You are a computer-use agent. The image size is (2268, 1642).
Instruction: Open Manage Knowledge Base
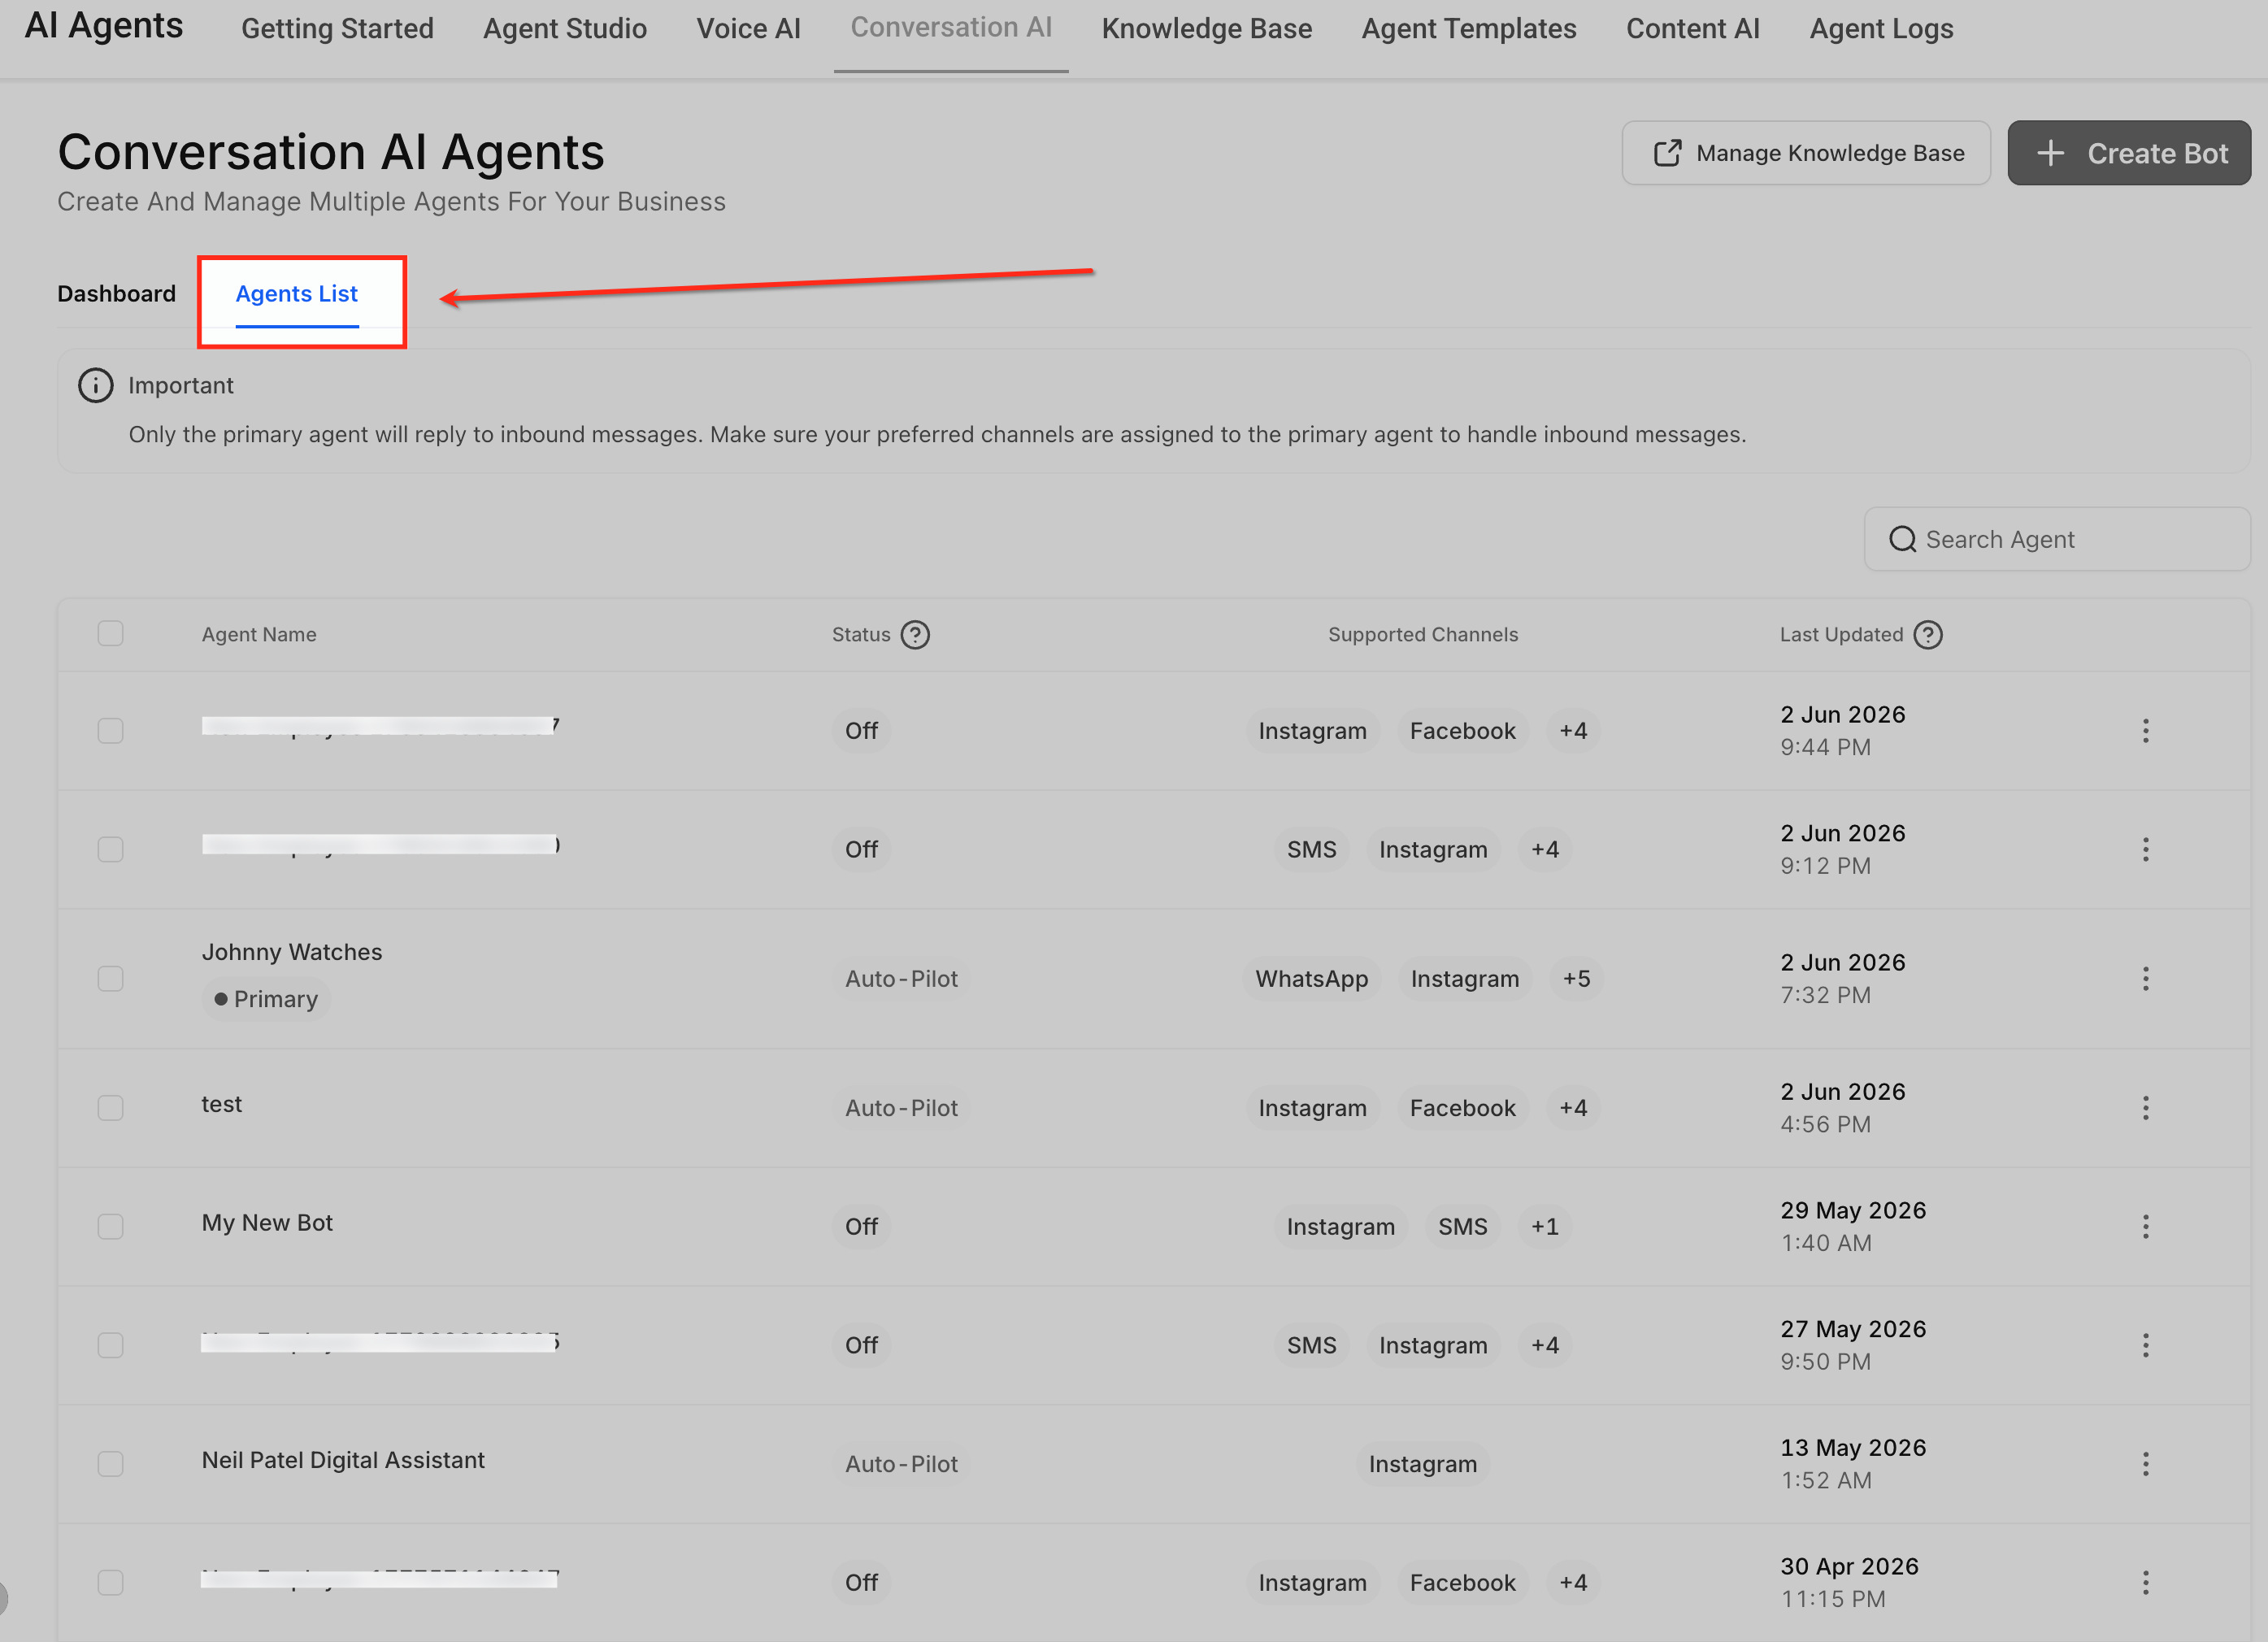pyautogui.click(x=1806, y=153)
